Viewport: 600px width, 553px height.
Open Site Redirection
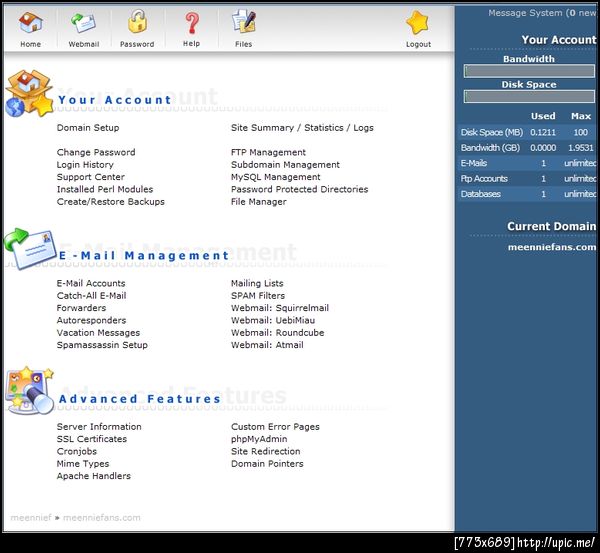pyautogui.click(x=266, y=452)
